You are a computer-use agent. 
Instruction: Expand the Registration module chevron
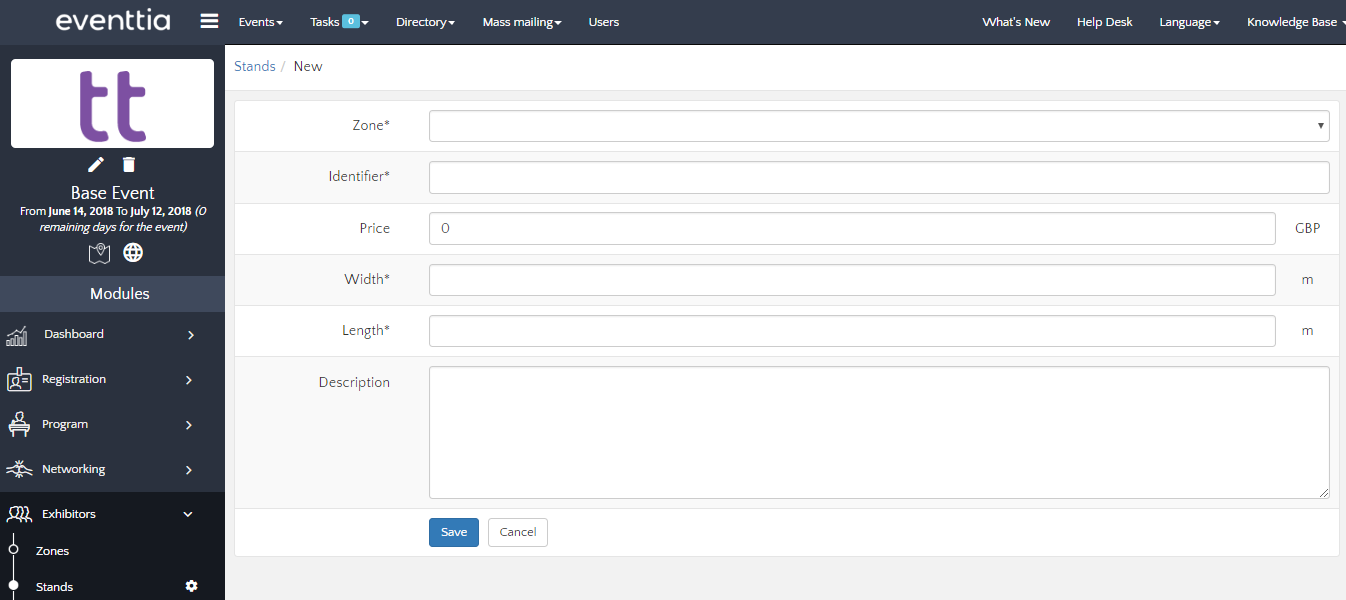tap(190, 380)
